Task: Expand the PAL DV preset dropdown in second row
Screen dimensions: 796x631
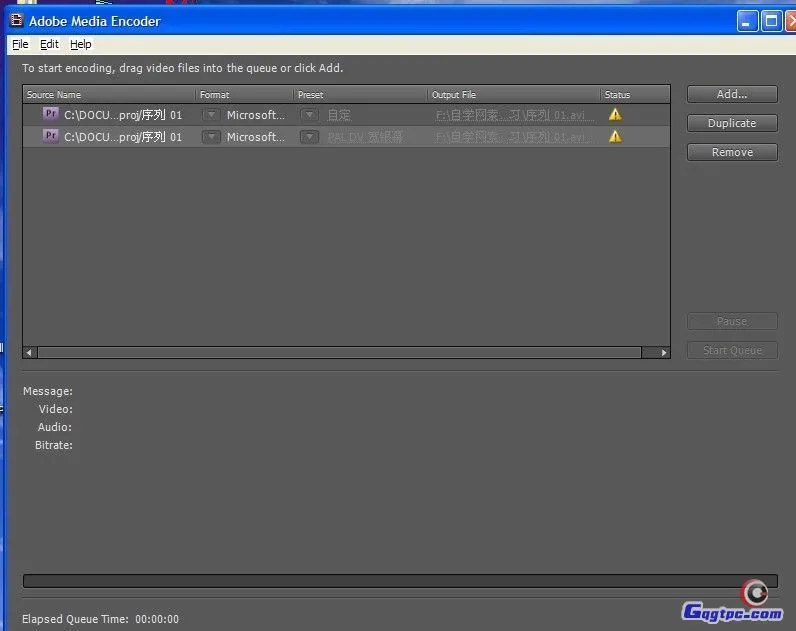Action: [310, 137]
